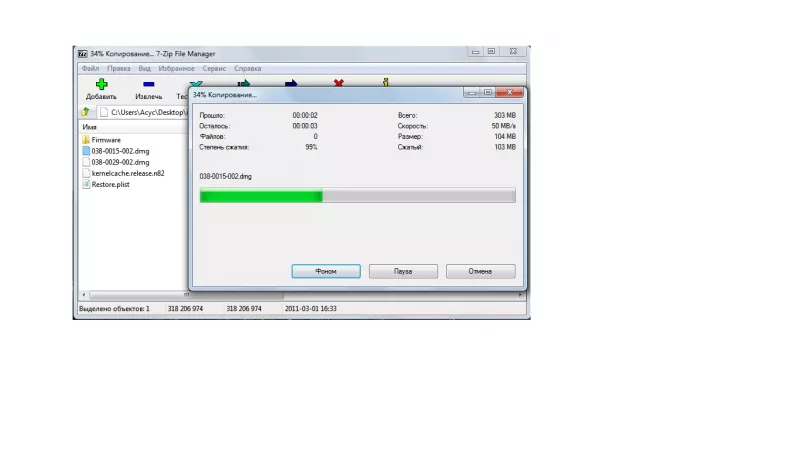This screenshot has width=800, height=450.
Task: Click the red X delete toolbar icon
Action: 338,82
